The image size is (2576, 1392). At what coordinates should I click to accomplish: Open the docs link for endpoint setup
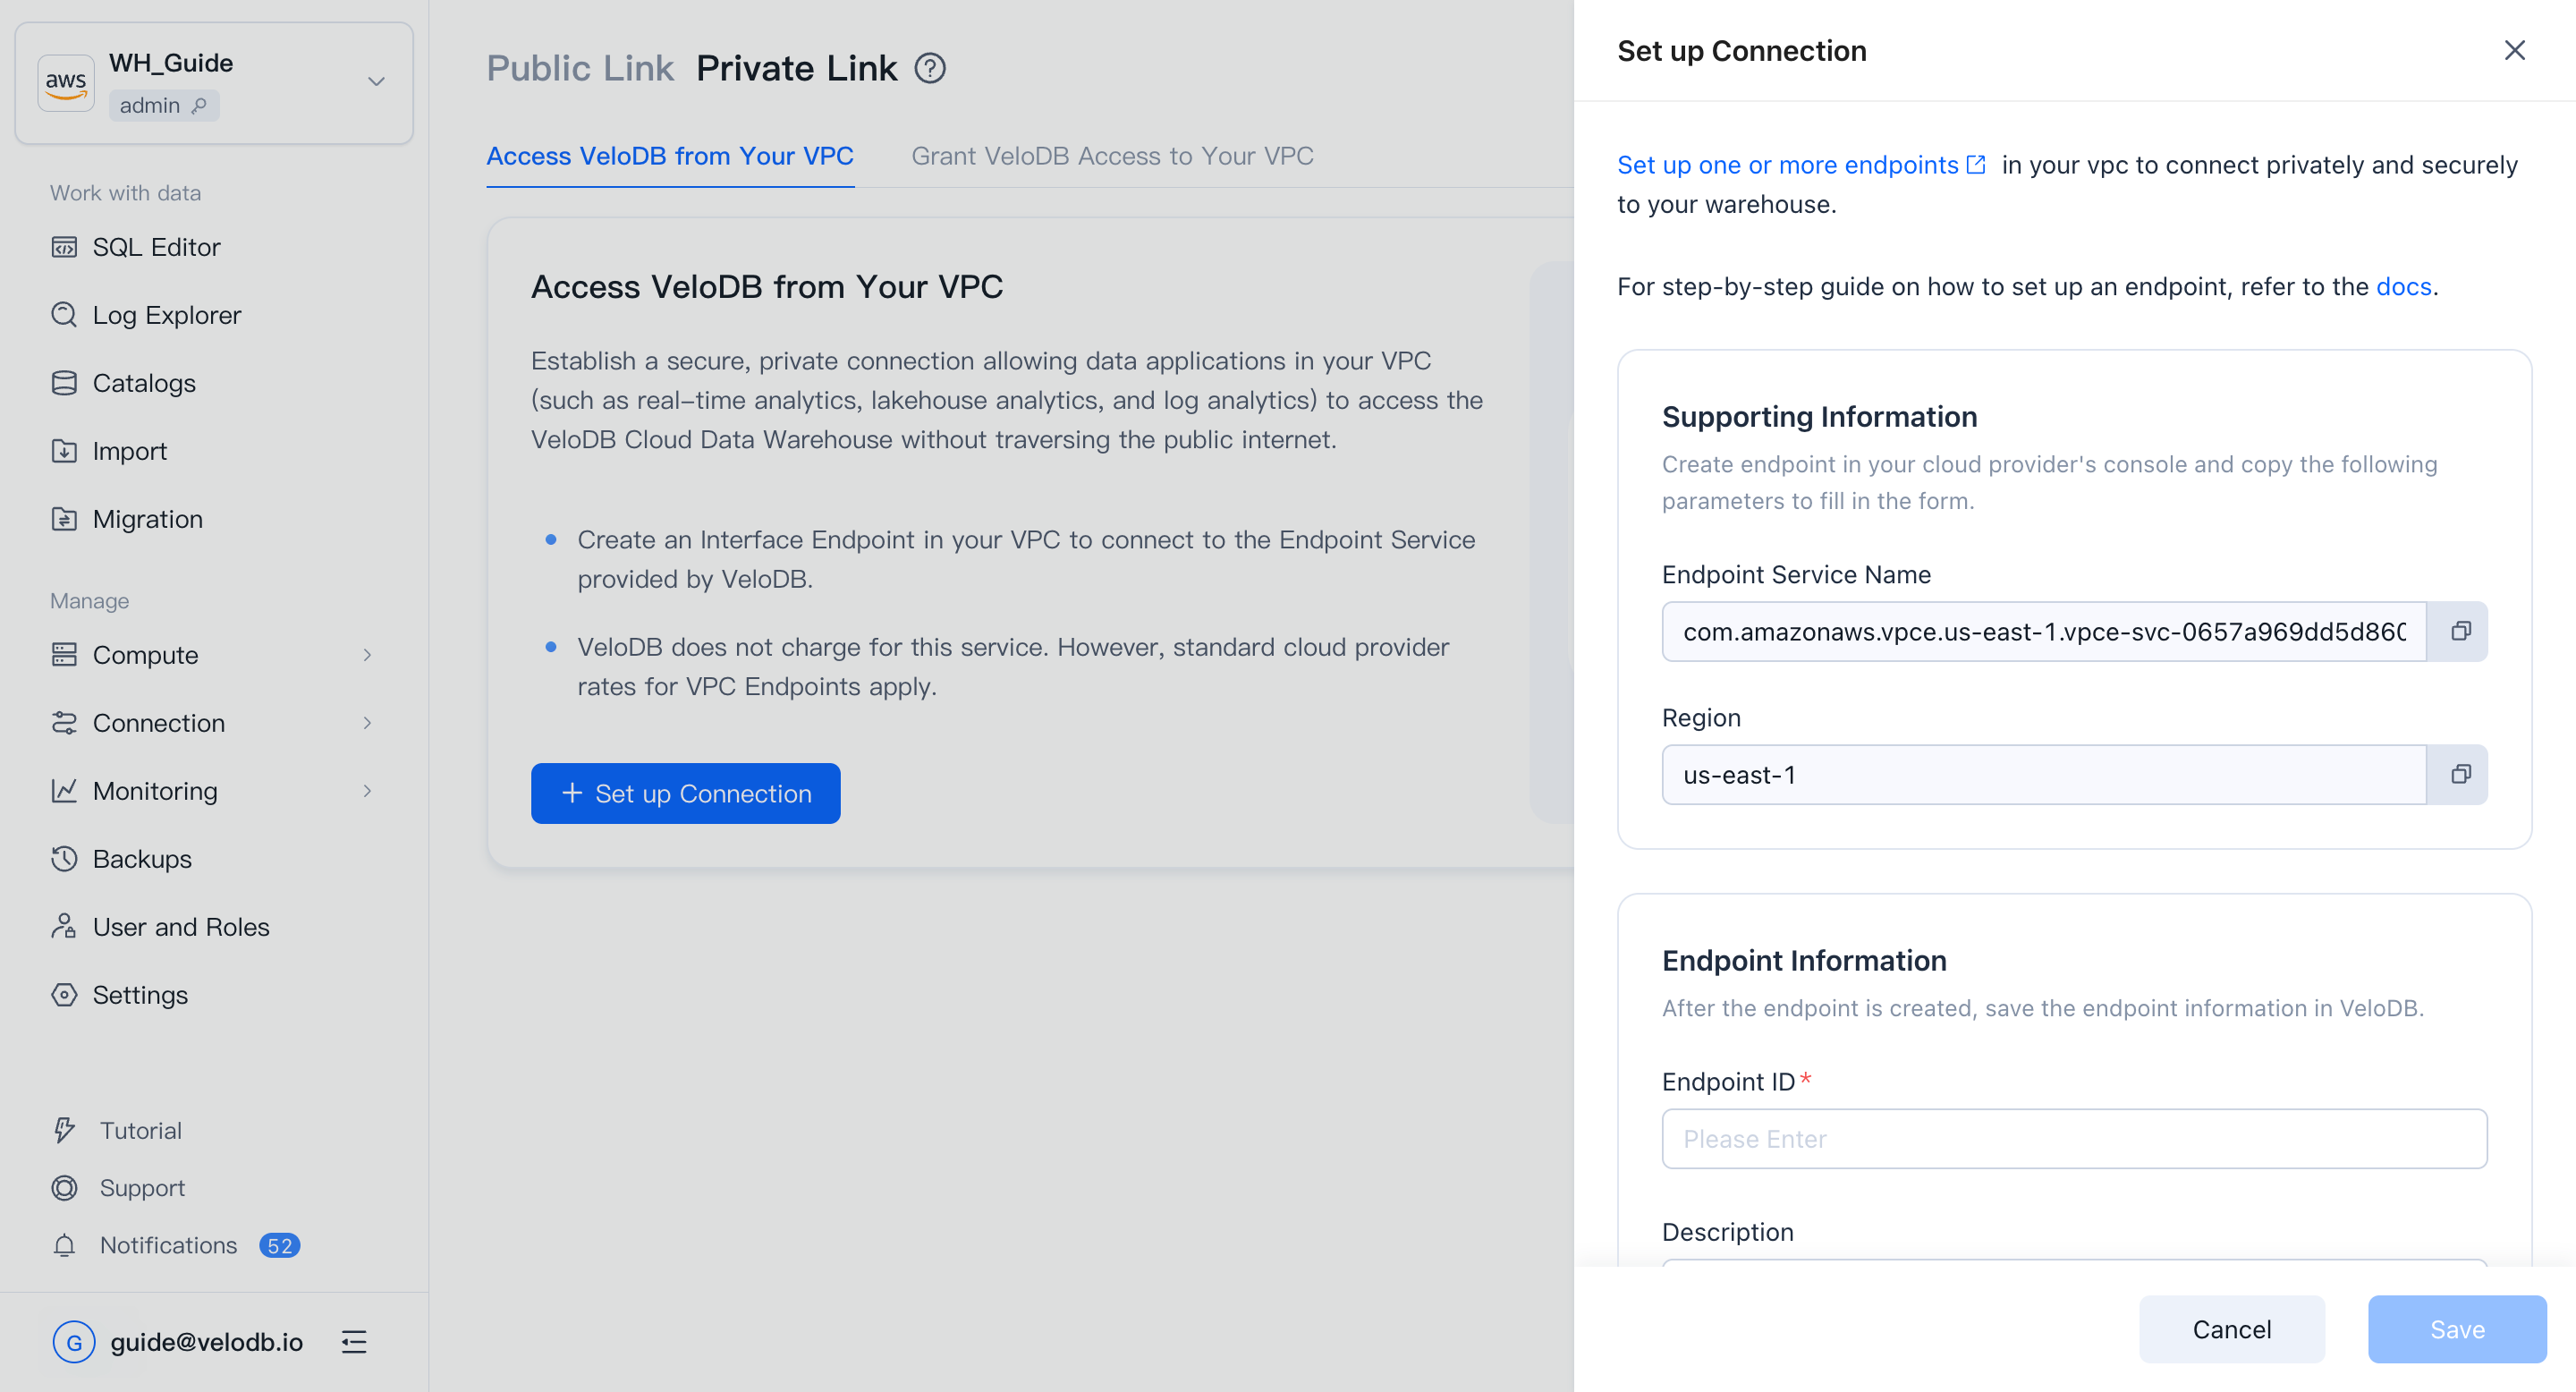pyautogui.click(x=2403, y=286)
